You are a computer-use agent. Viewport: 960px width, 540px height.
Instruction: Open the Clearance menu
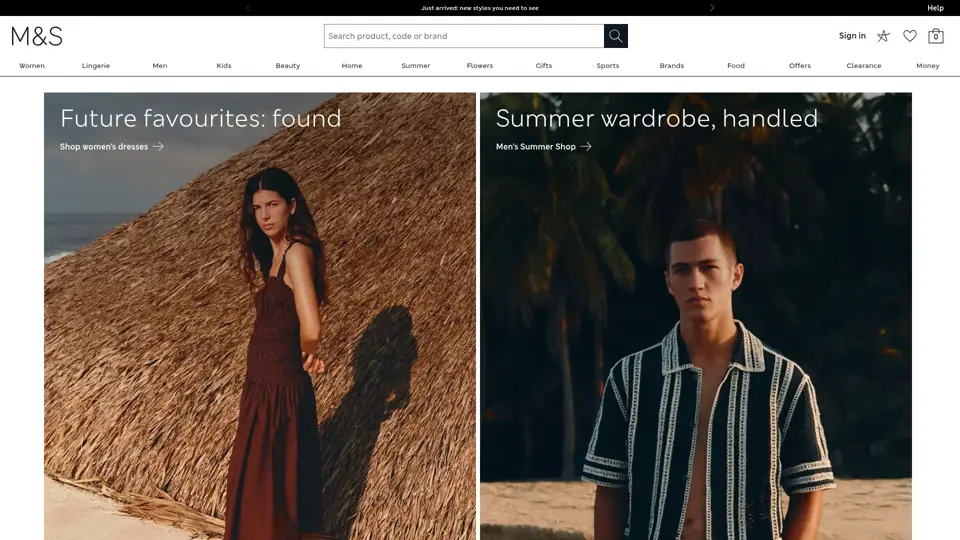click(864, 66)
